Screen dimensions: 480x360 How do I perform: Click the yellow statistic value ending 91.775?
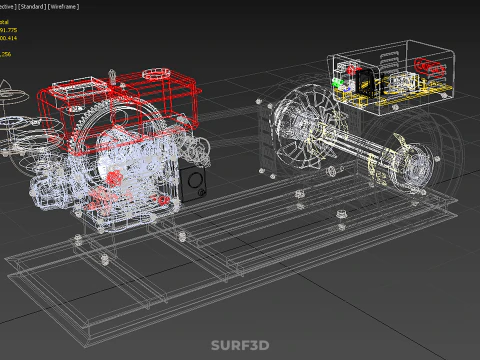tap(8, 30)
